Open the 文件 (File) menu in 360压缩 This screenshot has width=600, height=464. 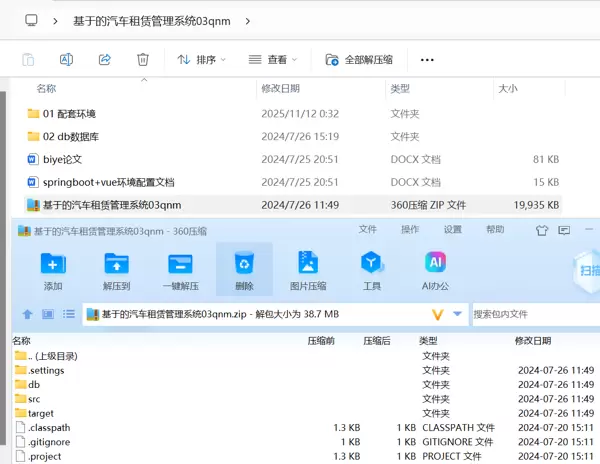click(x=368, y=230)
